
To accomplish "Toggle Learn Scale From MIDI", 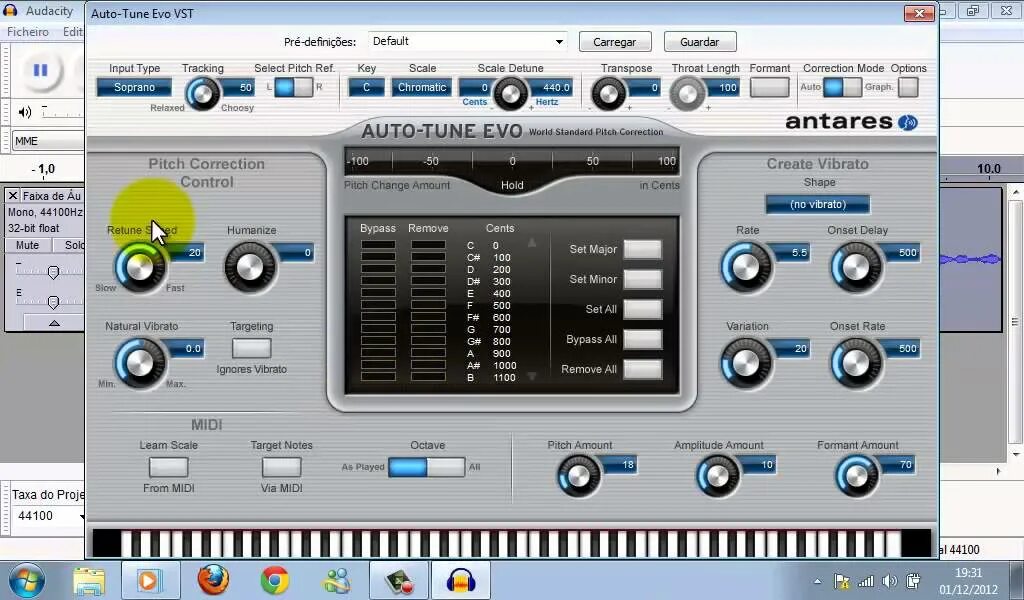I will coord(168,467).
